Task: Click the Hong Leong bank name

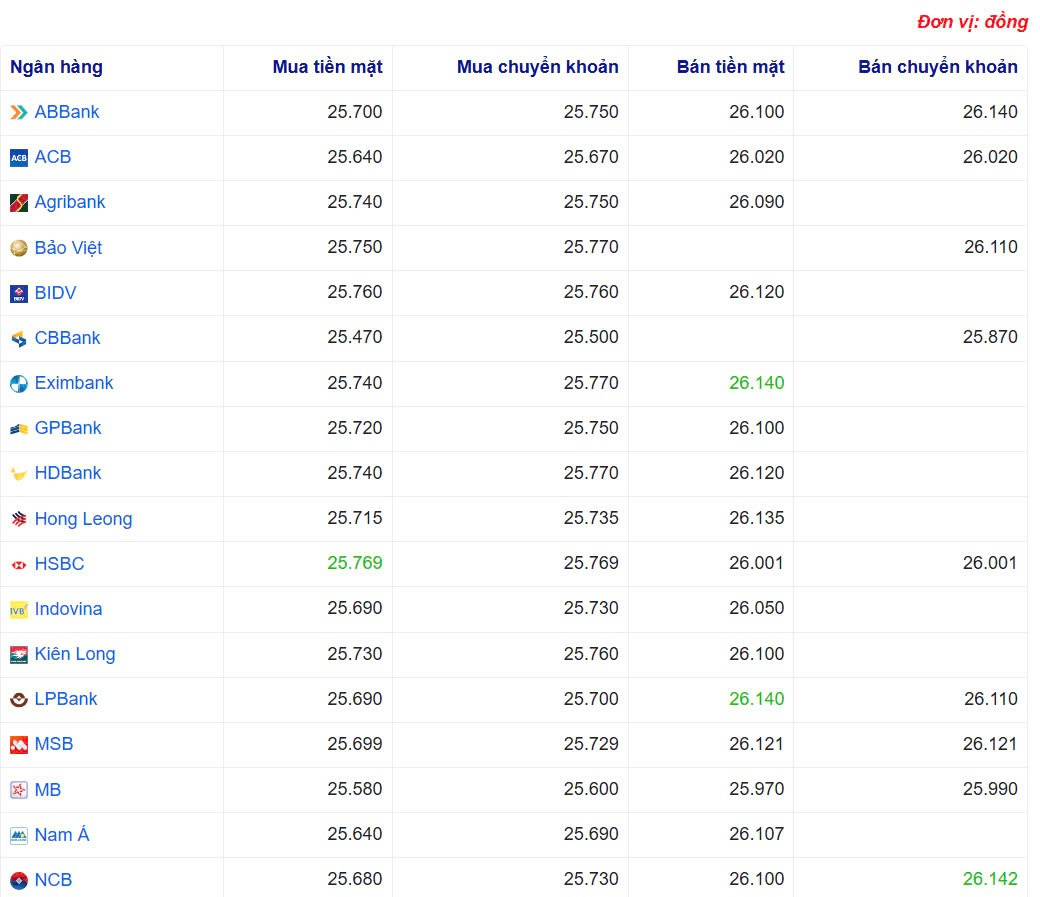Action: [82, 518]
